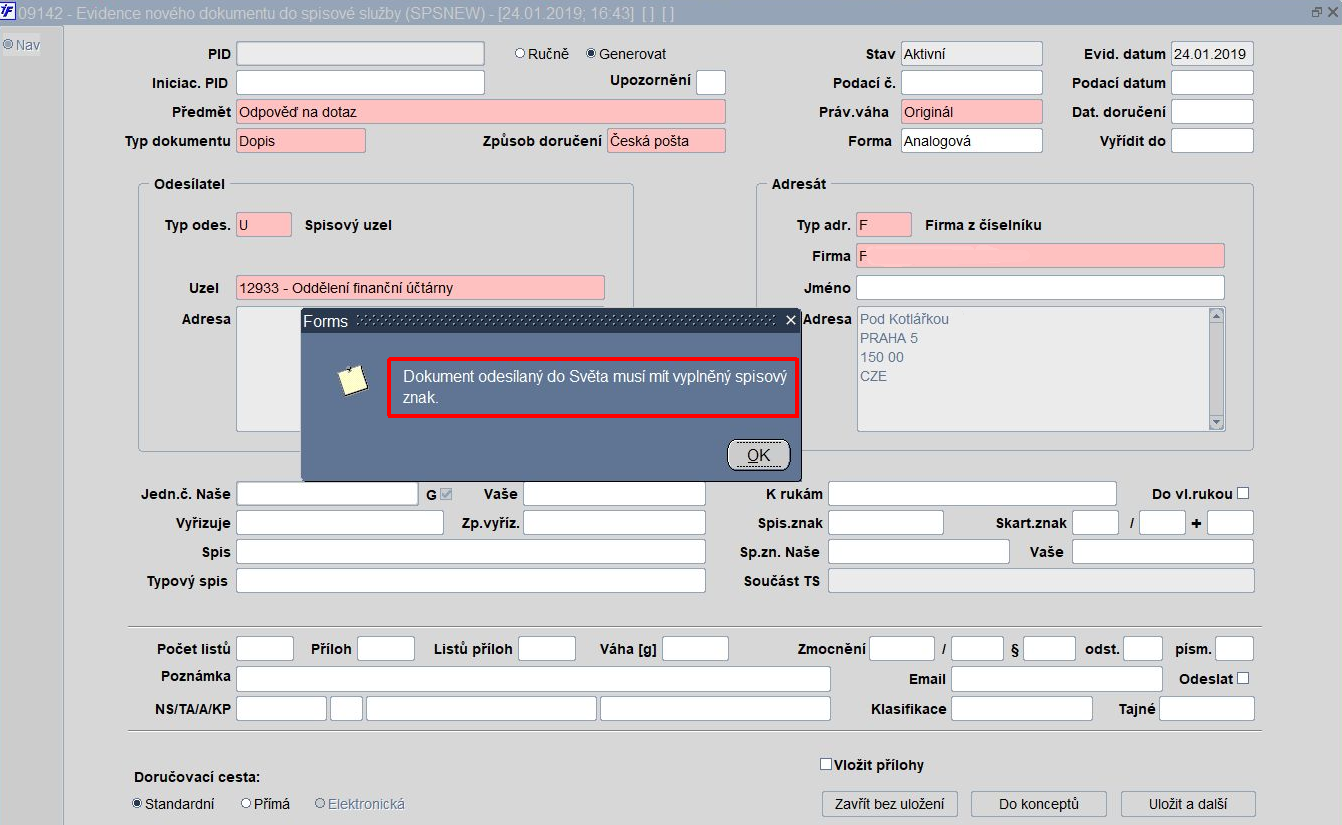Click the Do konceptů button

point(1039,804)
